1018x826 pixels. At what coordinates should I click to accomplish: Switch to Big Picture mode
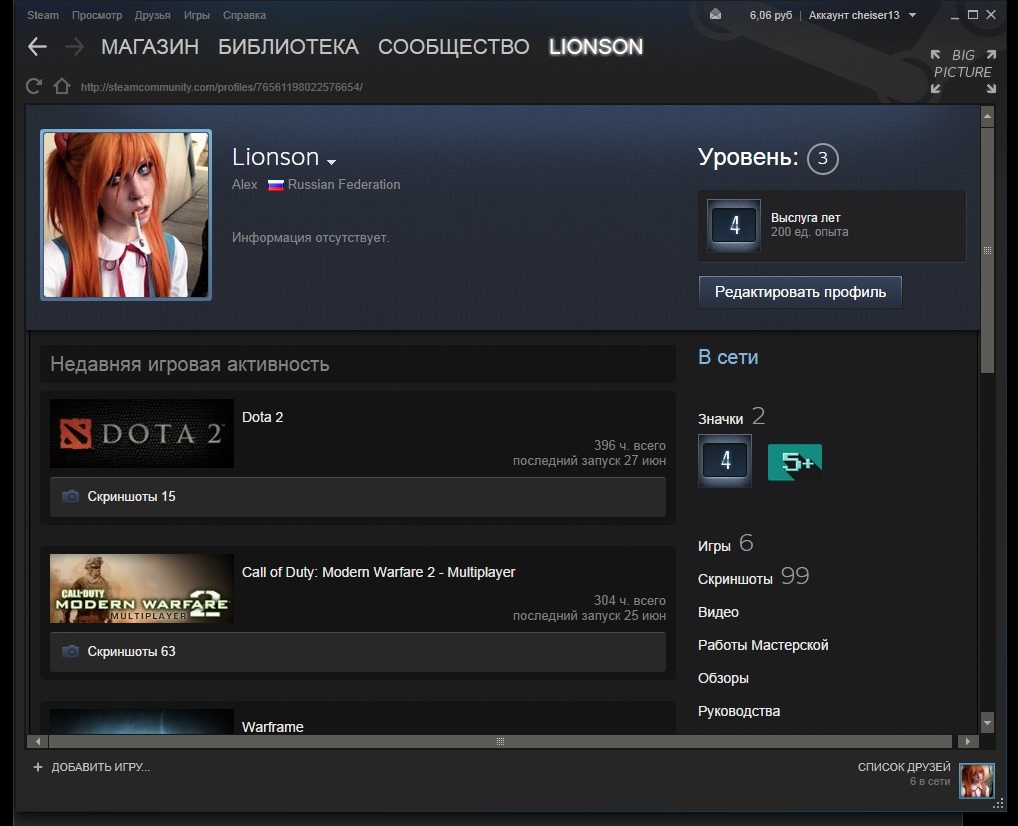(963, 71)
